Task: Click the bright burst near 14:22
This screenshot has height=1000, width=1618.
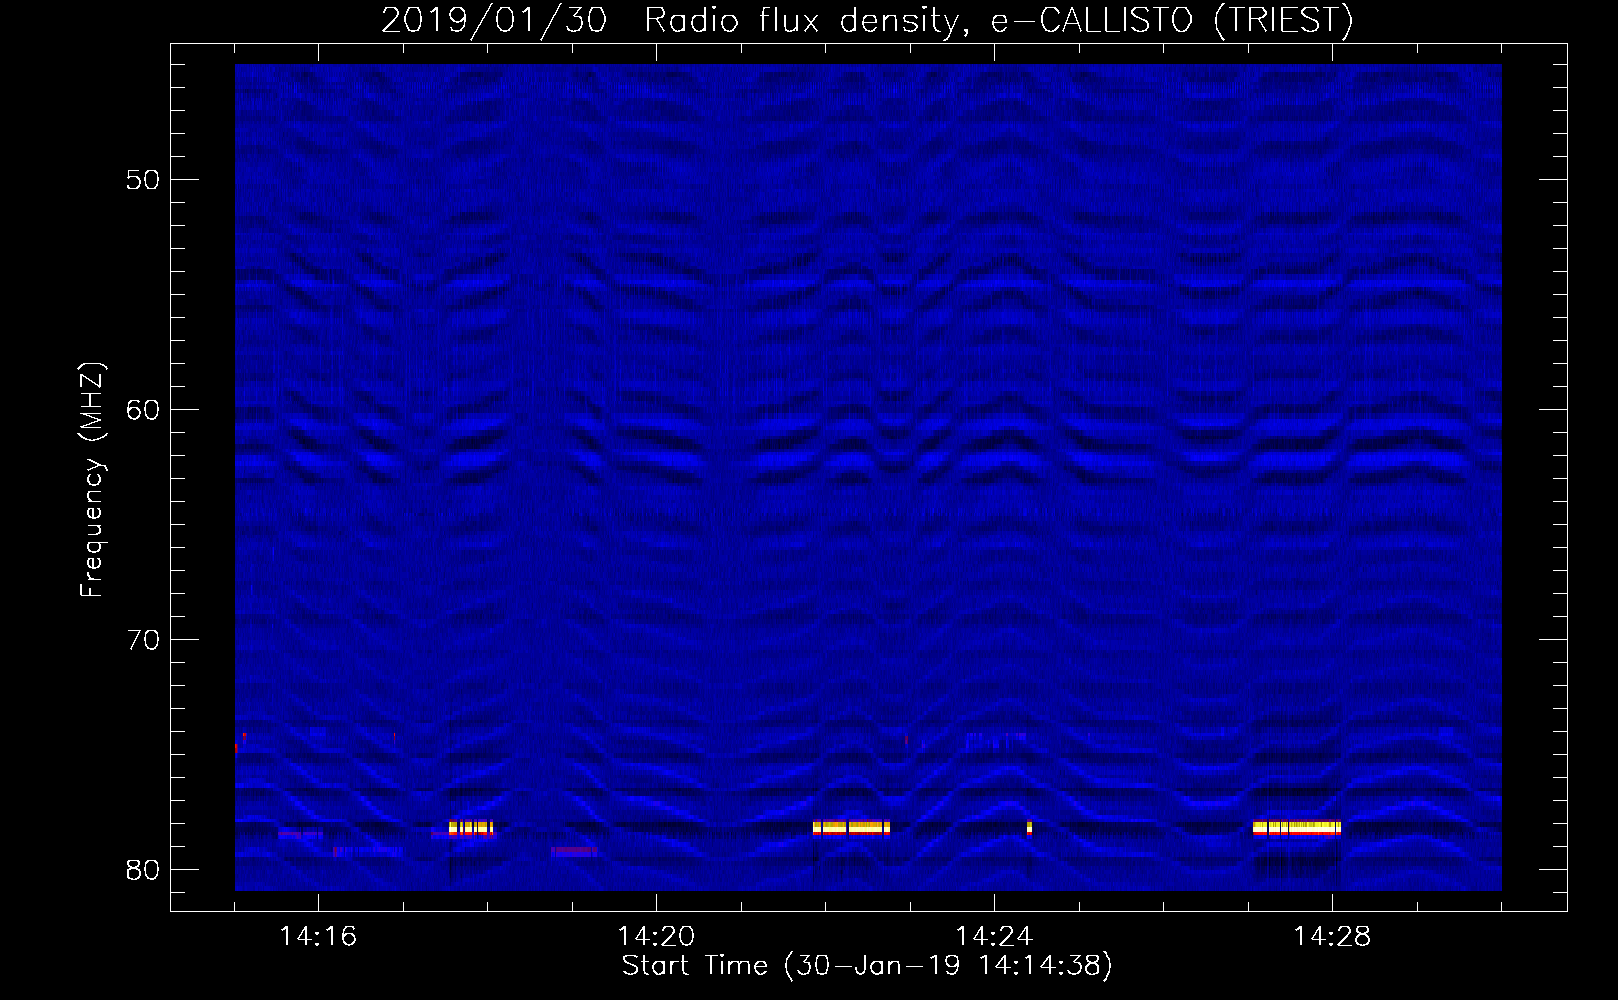Action: pos(851,828)
